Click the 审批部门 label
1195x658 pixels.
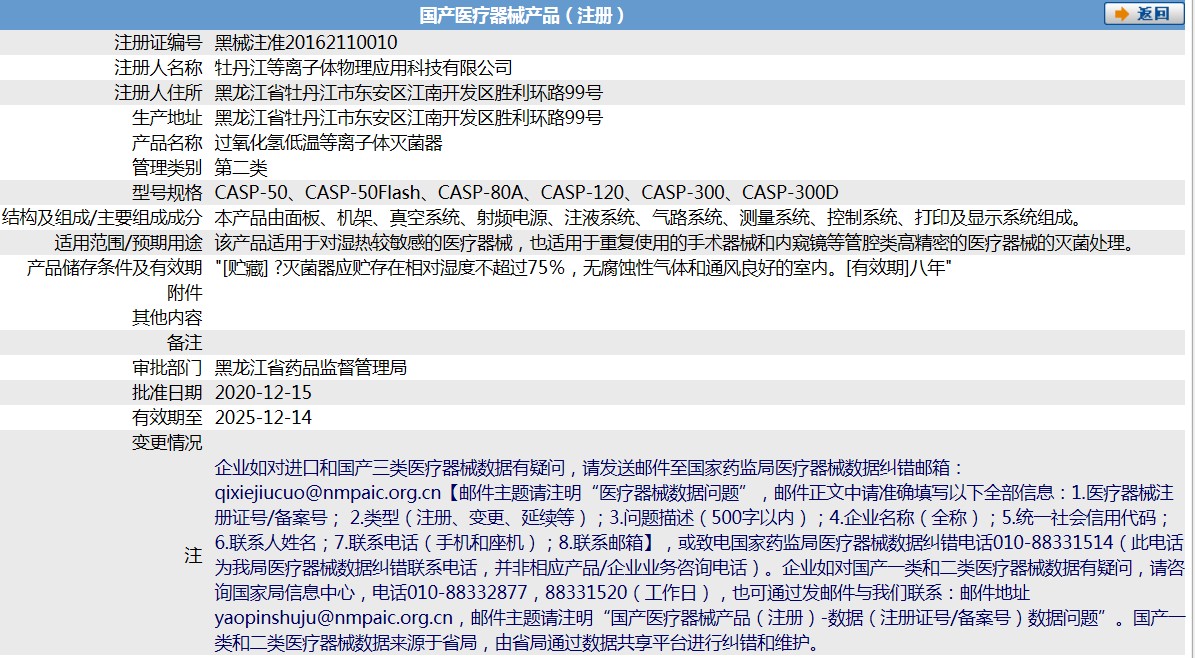(x=167, y=368)
